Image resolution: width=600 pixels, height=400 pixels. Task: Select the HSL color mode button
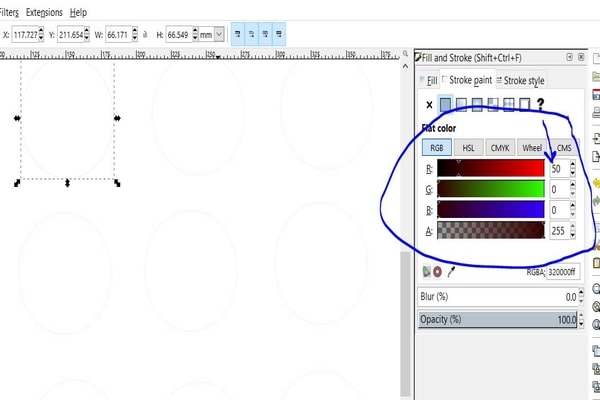tap(468, 148)
